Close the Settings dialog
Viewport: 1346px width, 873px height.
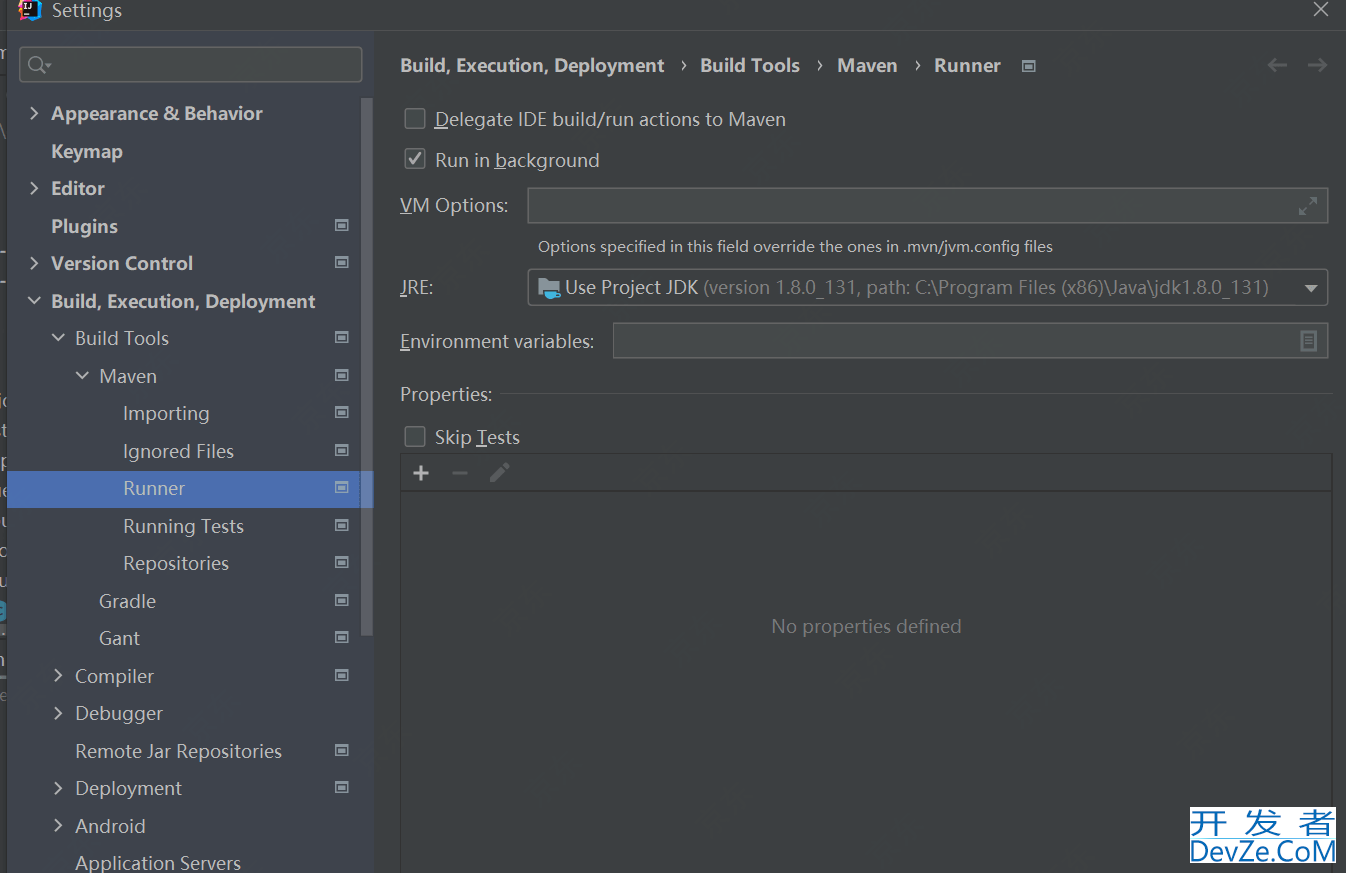(1321, 9)
